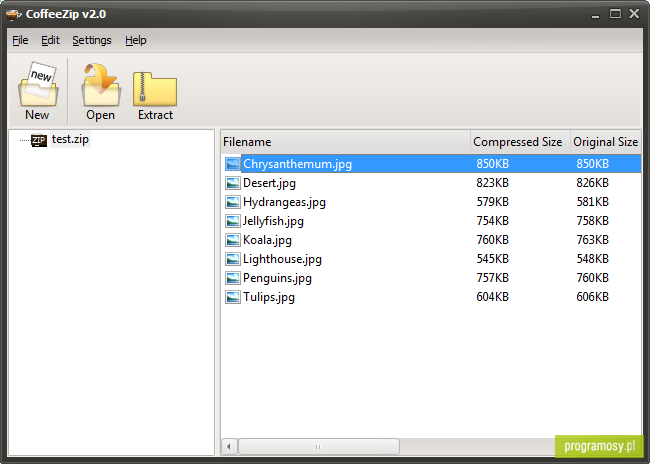
Task: Select test.zip in the tree panel
Action: [70, 139]
